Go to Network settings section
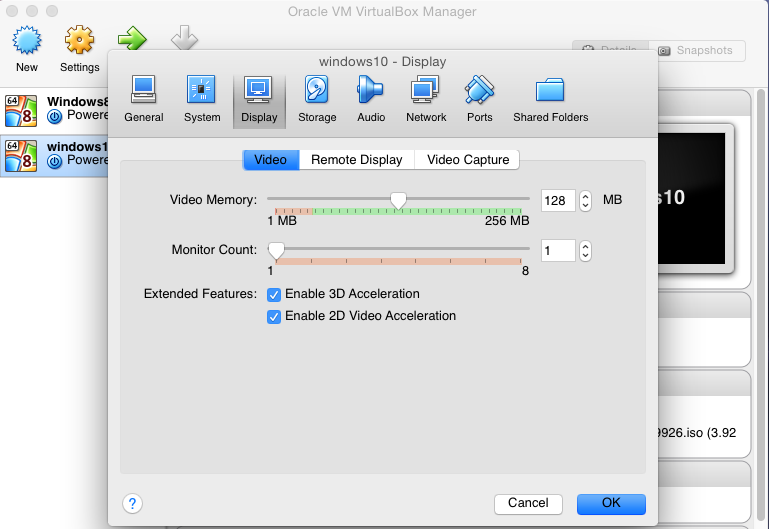769x529 pixels. point(426,100)
